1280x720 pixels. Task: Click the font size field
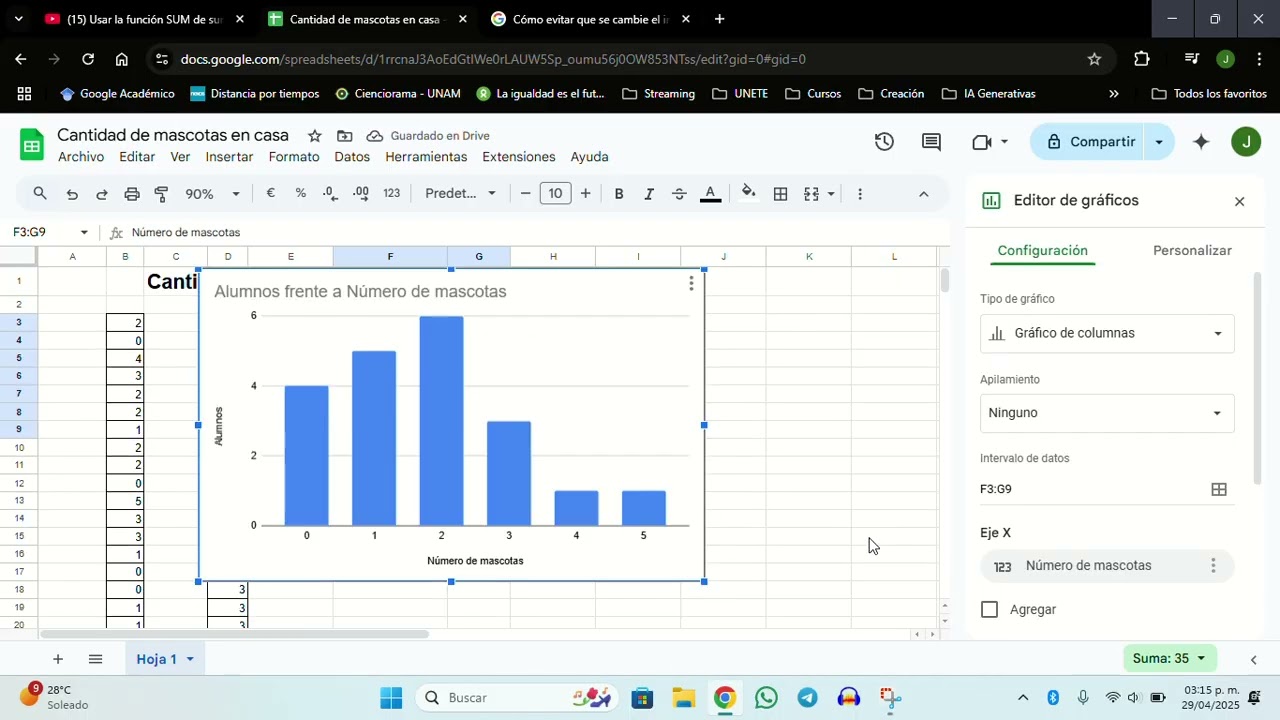point(555,194)
